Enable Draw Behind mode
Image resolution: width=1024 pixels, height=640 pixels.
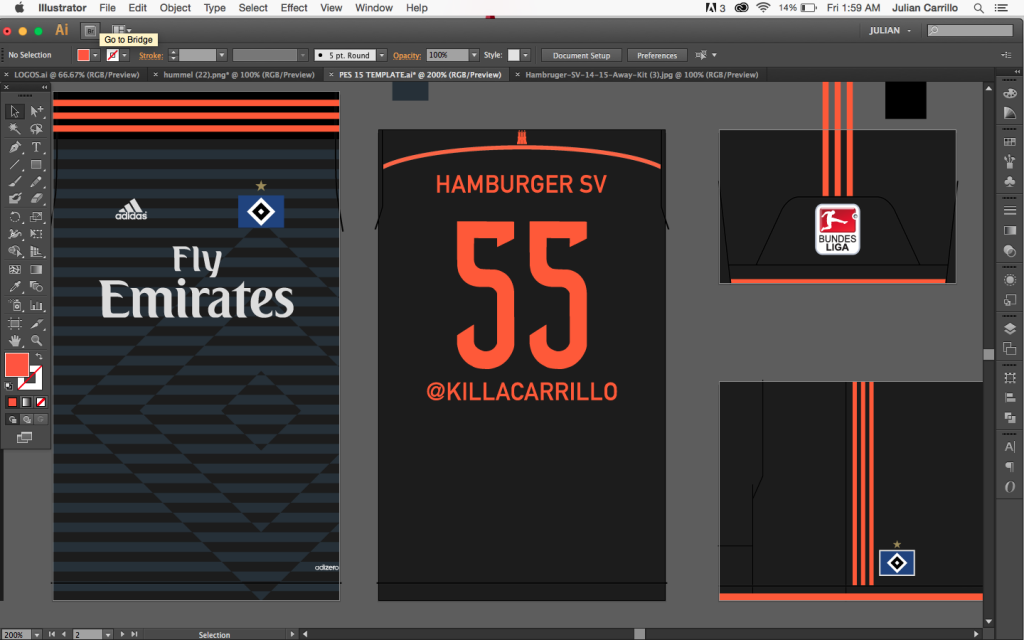[26, 419]
